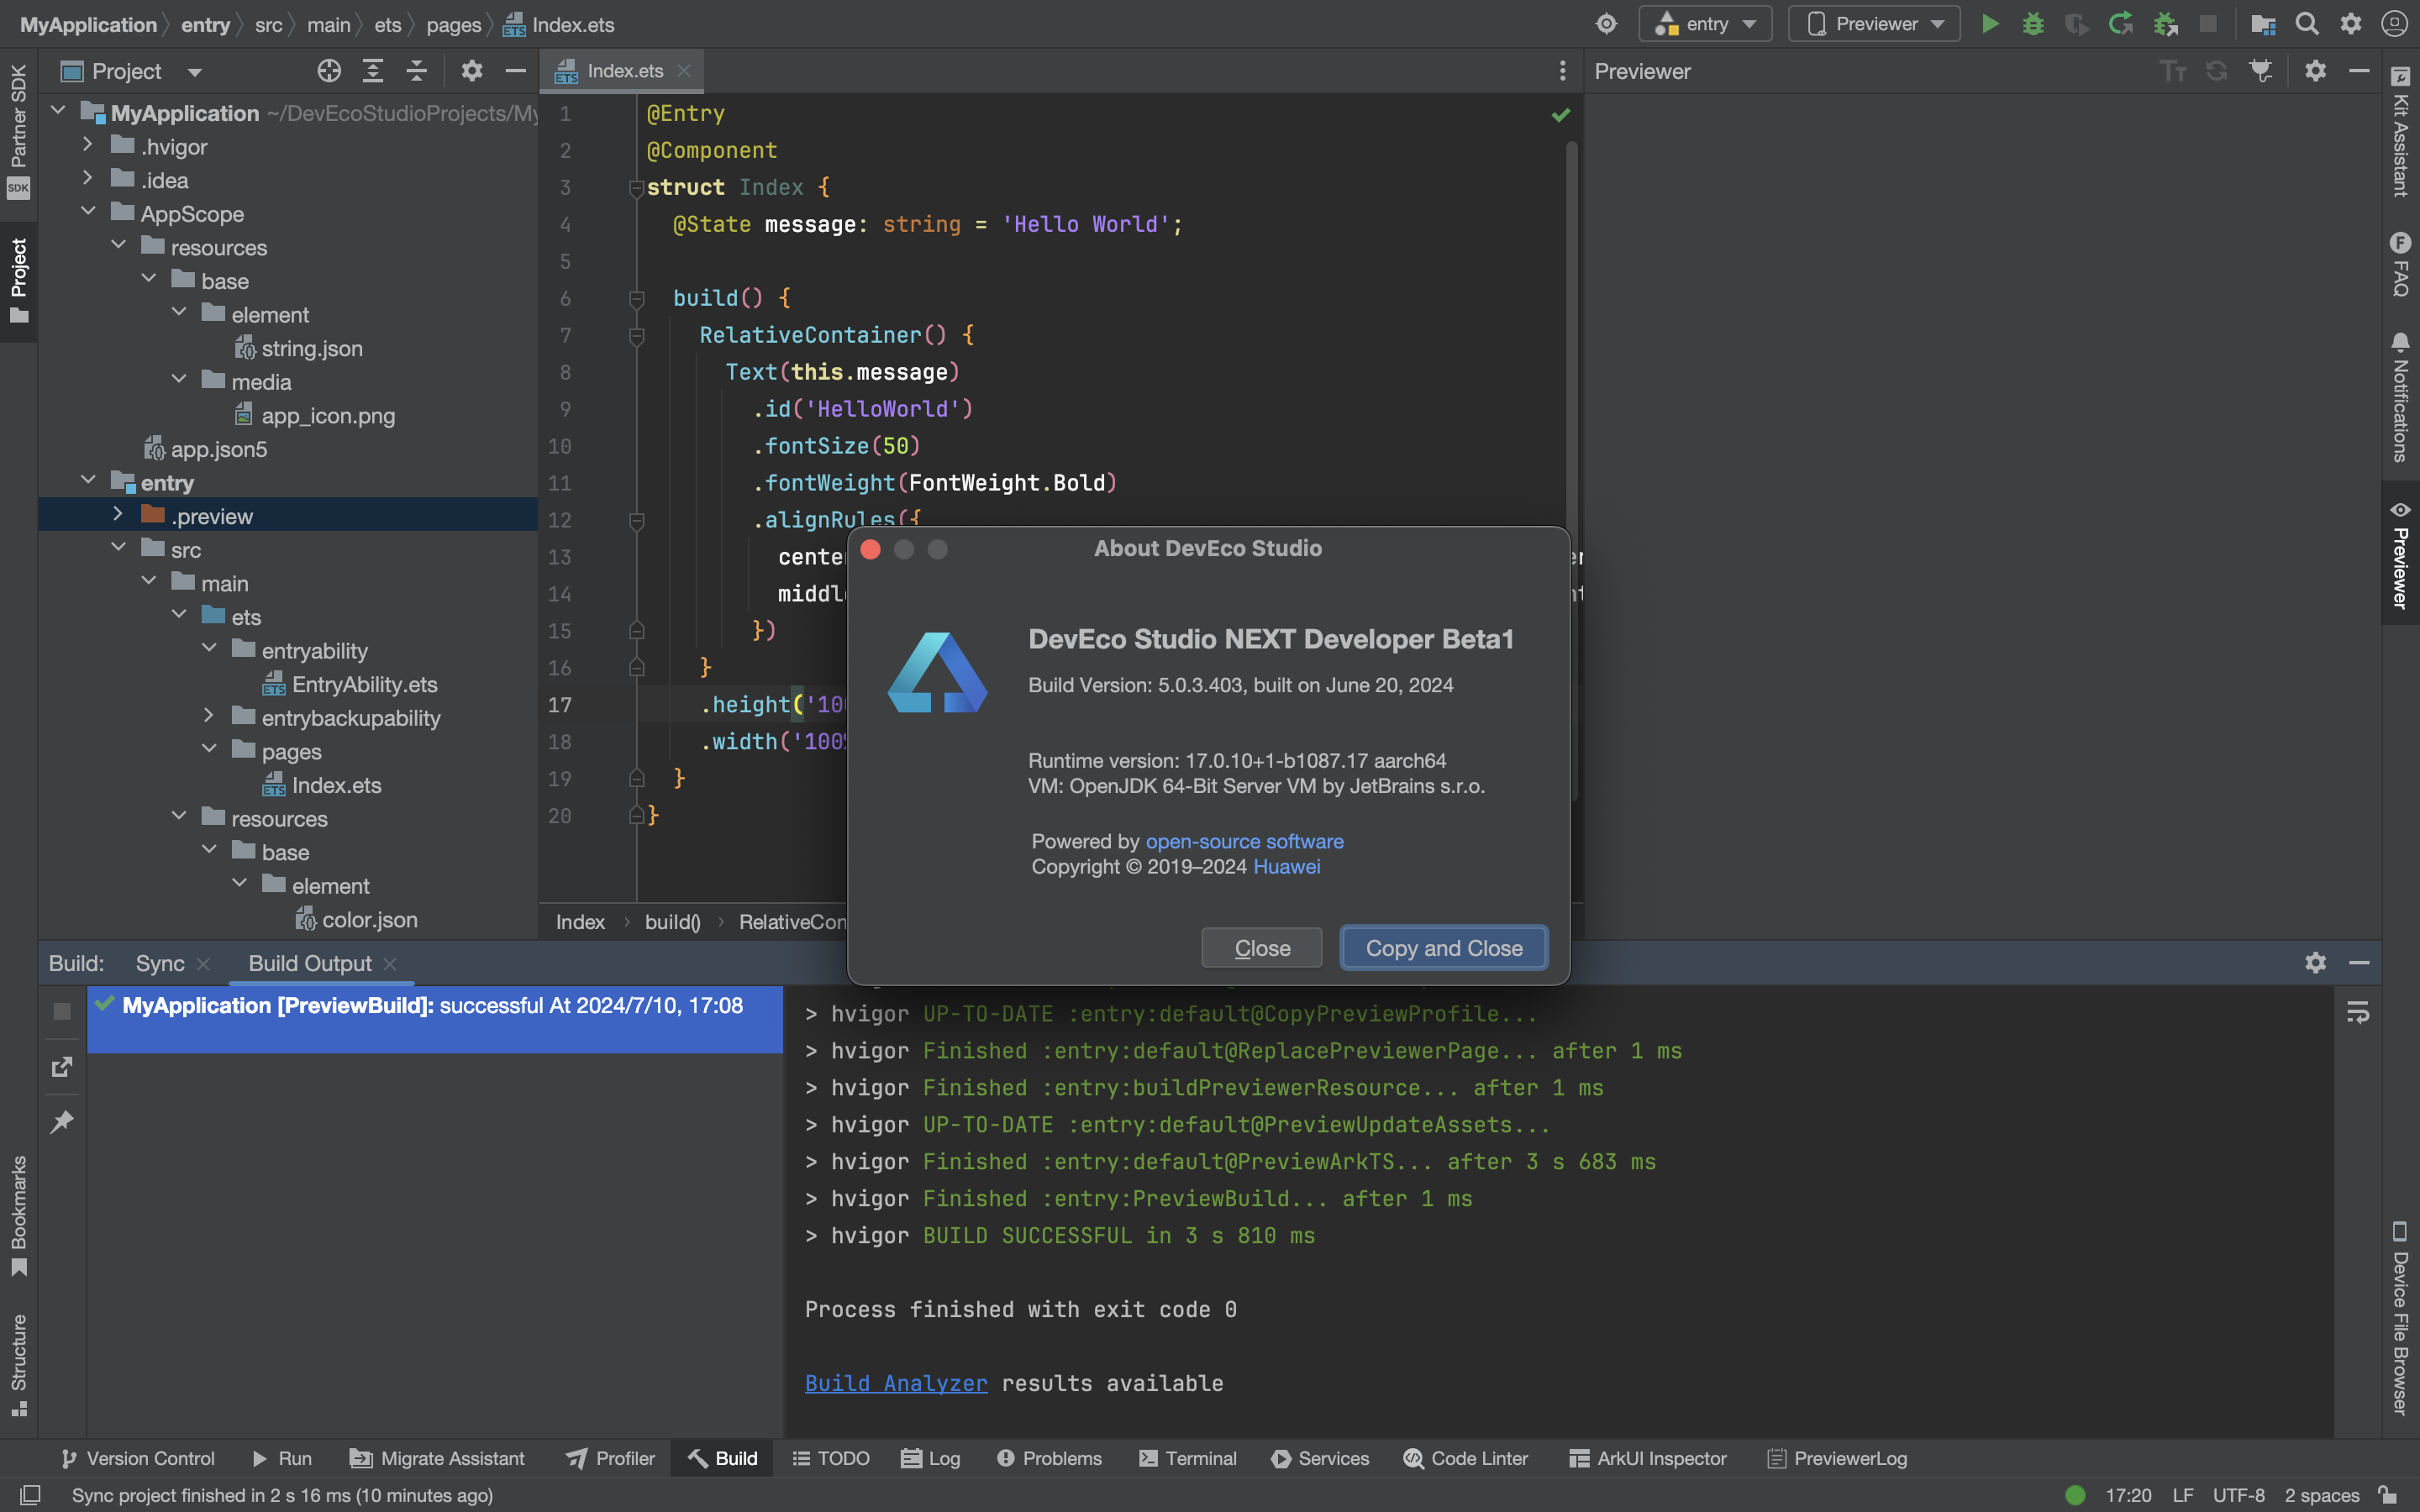Start debugging with the green bug icon
The width and height of the screenshot is (2420, 1512).
tap(2033, 24)
